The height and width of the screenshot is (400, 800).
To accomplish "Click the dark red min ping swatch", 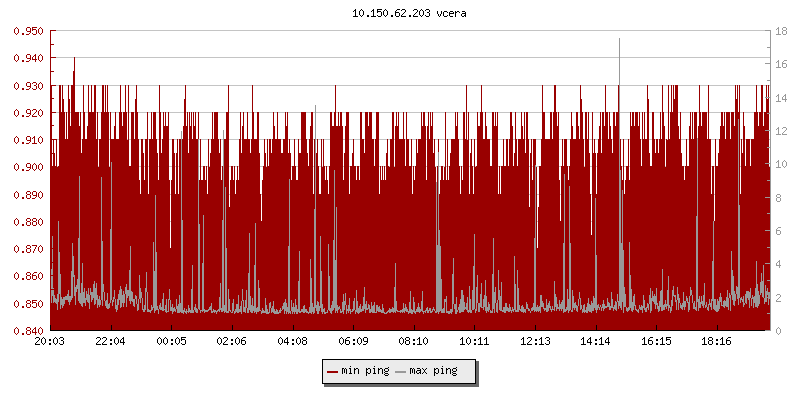I will (332, 372).
